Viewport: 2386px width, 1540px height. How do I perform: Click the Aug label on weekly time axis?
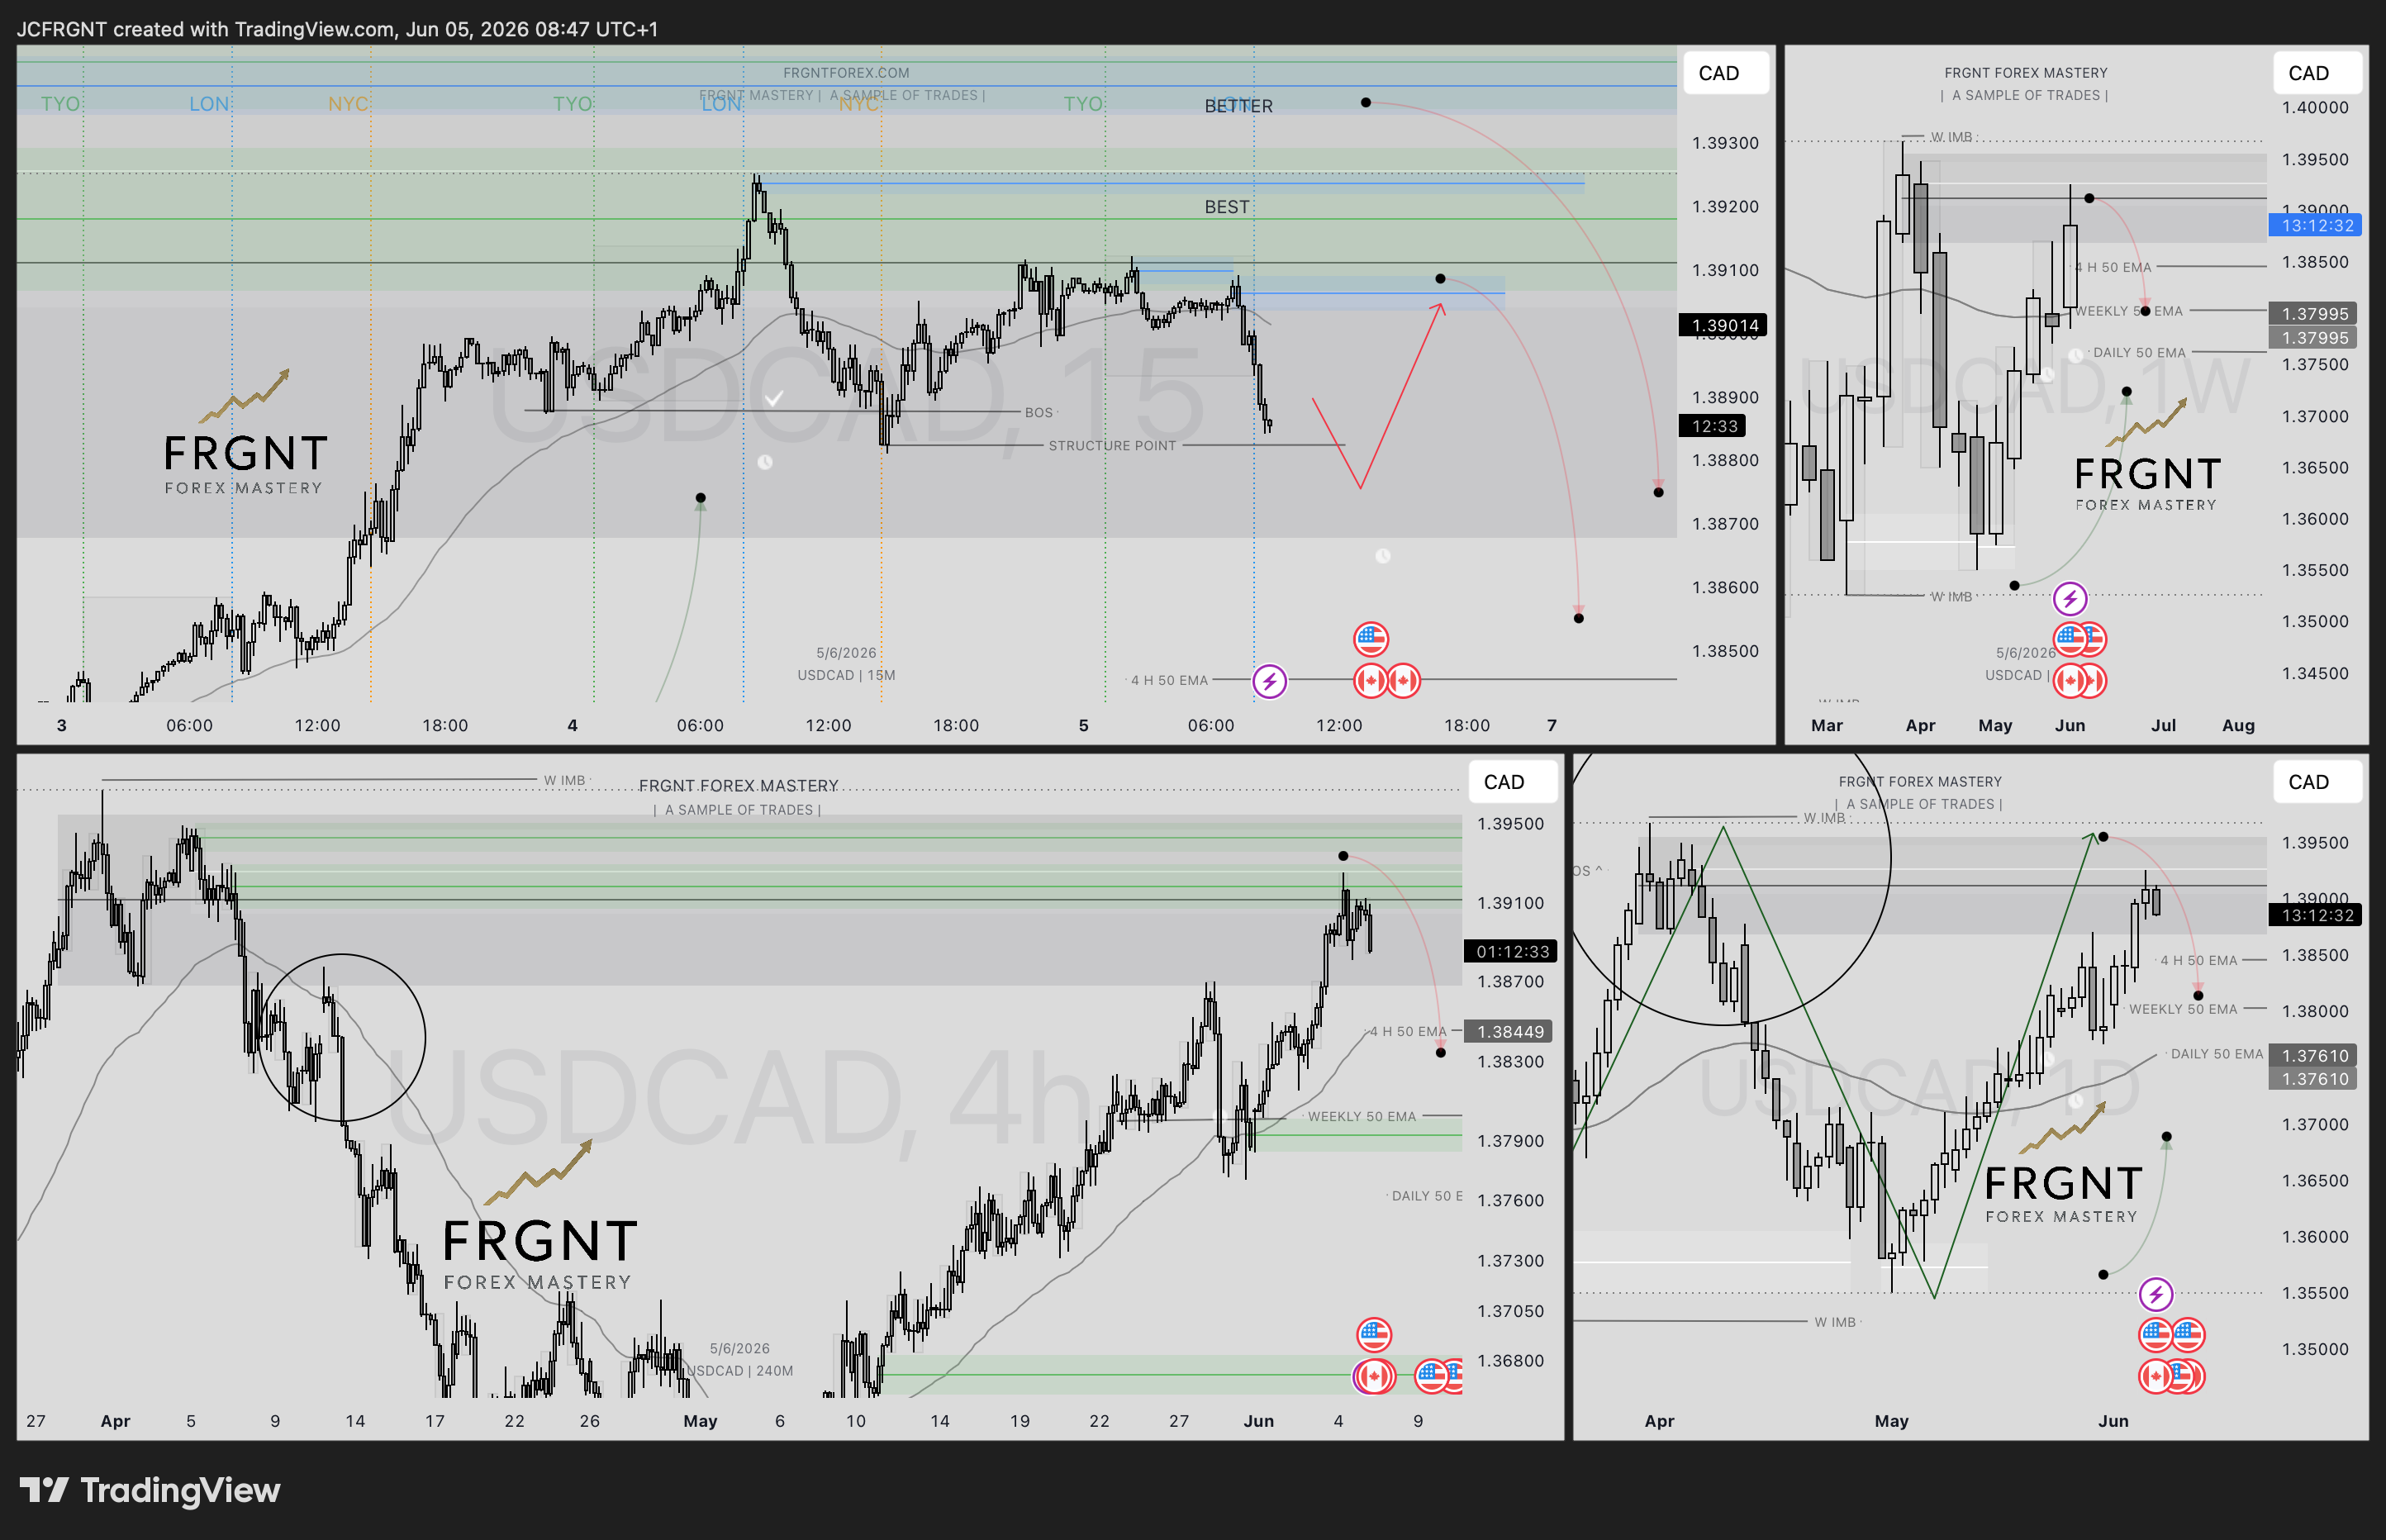[x=2238, y=726]
